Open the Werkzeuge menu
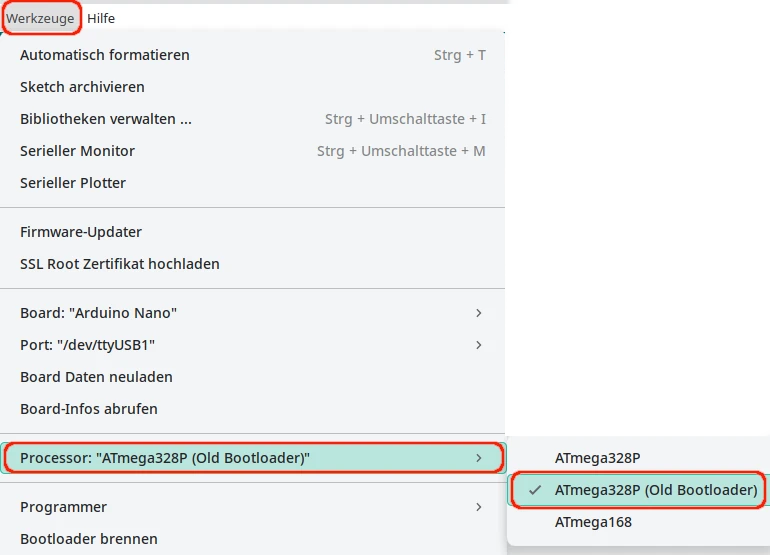This screenshot has height=555, width=770. click(x=42, y=18)
